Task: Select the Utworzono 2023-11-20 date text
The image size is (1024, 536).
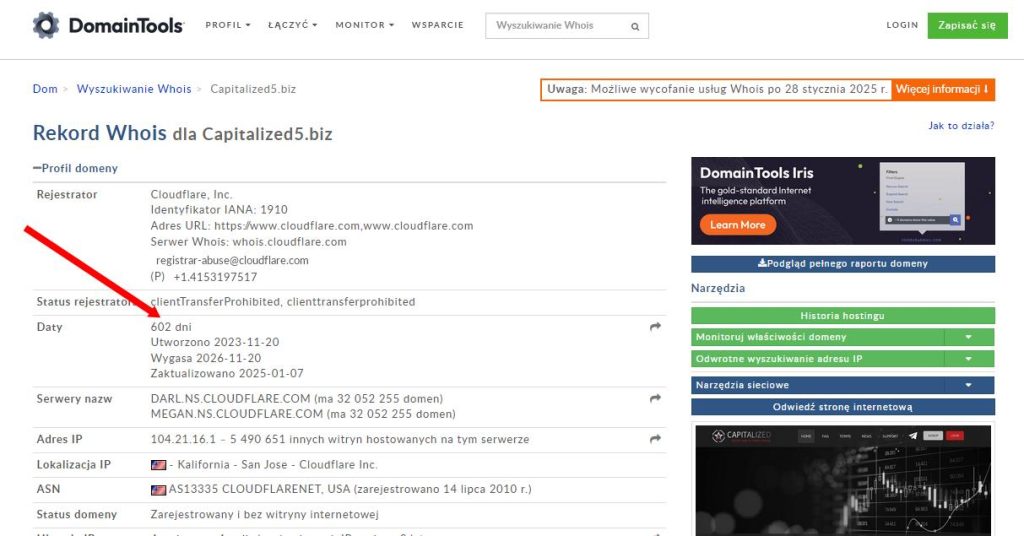Action: [215, 342]
